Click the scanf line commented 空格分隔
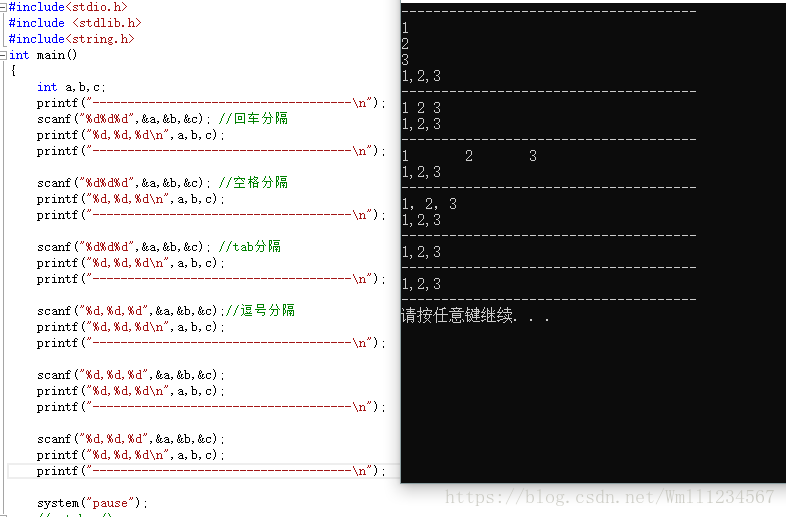The width and height of the screenshot is (786, 517). click(x=162, y=183)
